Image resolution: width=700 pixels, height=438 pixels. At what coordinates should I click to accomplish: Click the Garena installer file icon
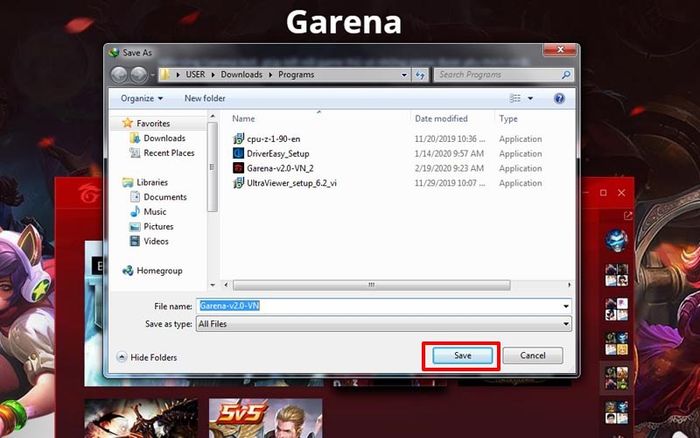238,168
